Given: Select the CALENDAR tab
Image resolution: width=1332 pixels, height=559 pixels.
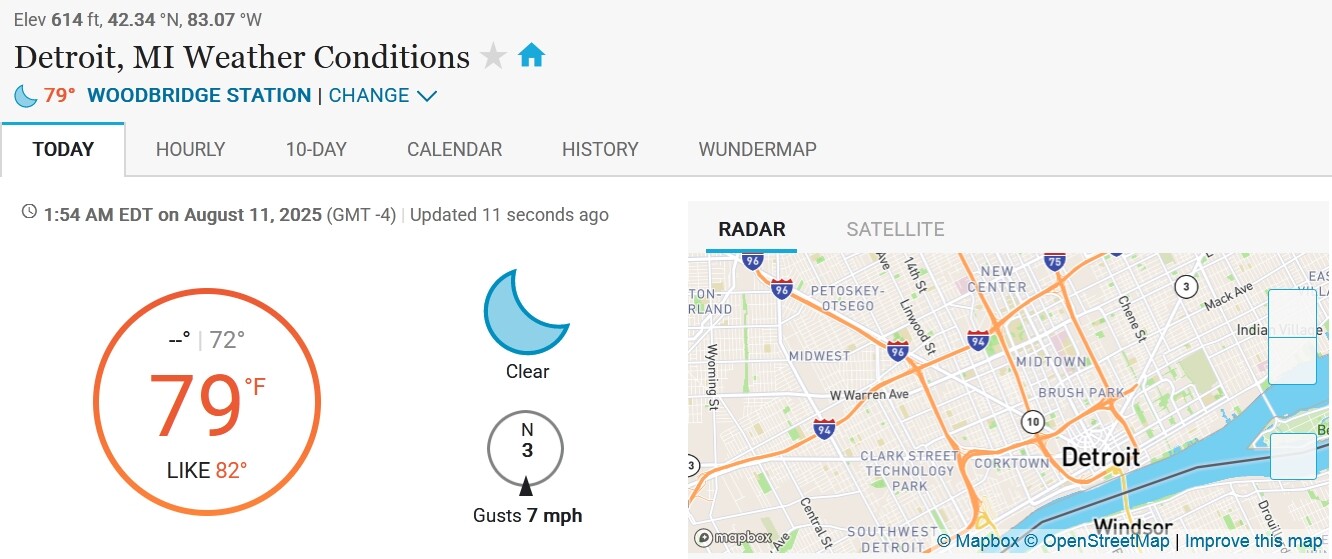Looking at the screenshot, I should (x=454, y=150).
